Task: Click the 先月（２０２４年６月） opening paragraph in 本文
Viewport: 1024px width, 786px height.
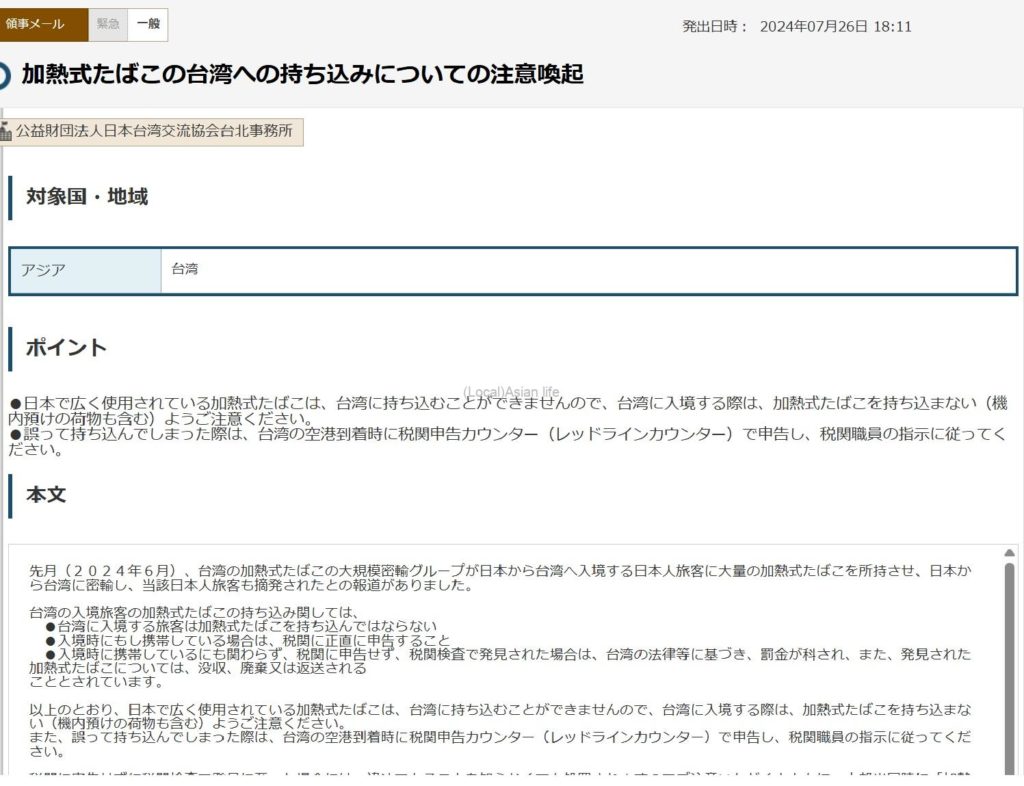Action: [x=500, y=577]
